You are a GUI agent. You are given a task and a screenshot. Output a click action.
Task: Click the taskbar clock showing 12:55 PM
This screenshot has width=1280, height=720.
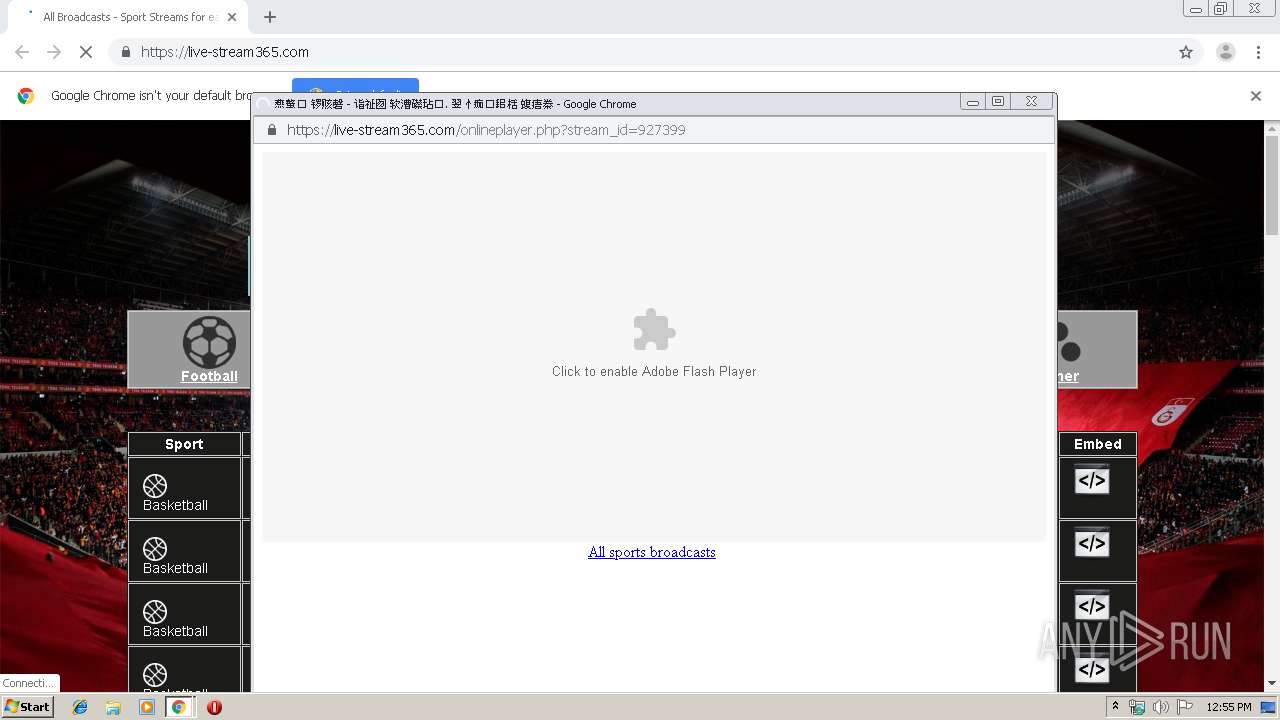click(x=1229, y=707)
